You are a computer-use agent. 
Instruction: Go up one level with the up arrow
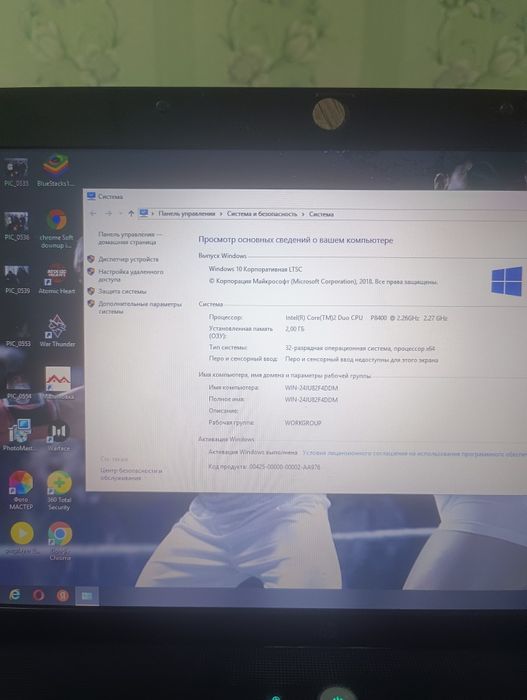131,213
